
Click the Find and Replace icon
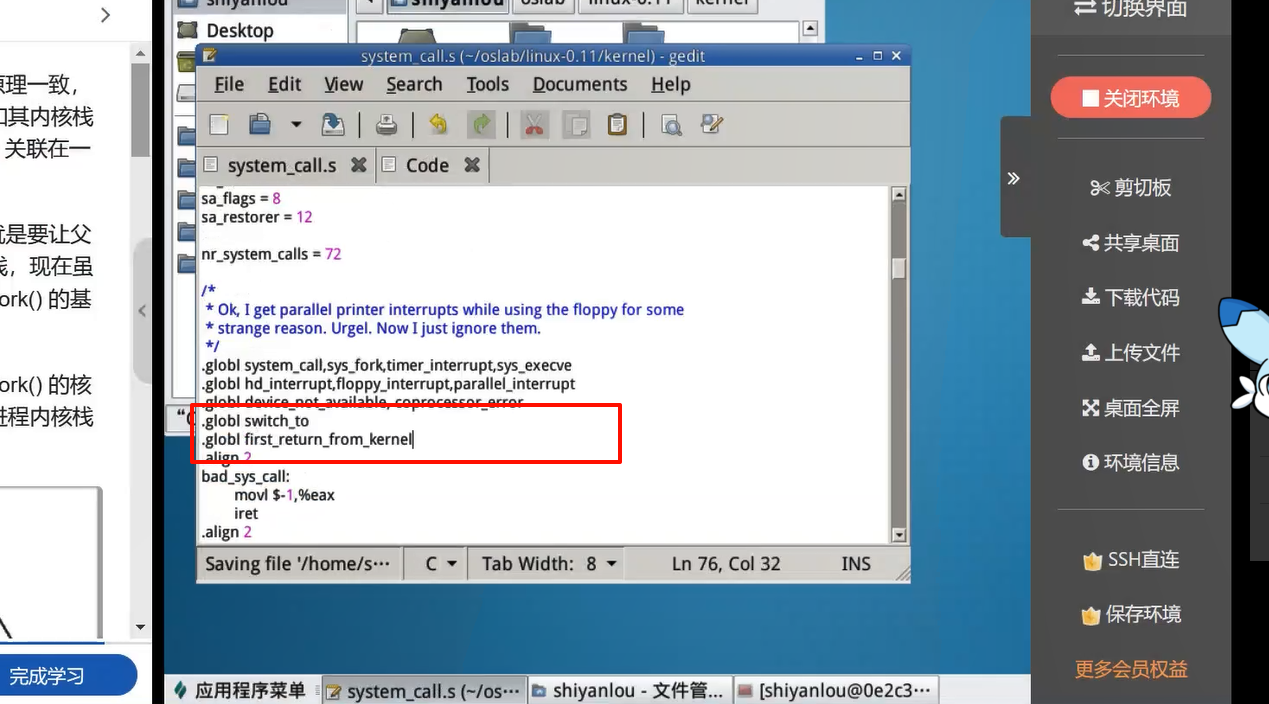[x=712, y=125]
